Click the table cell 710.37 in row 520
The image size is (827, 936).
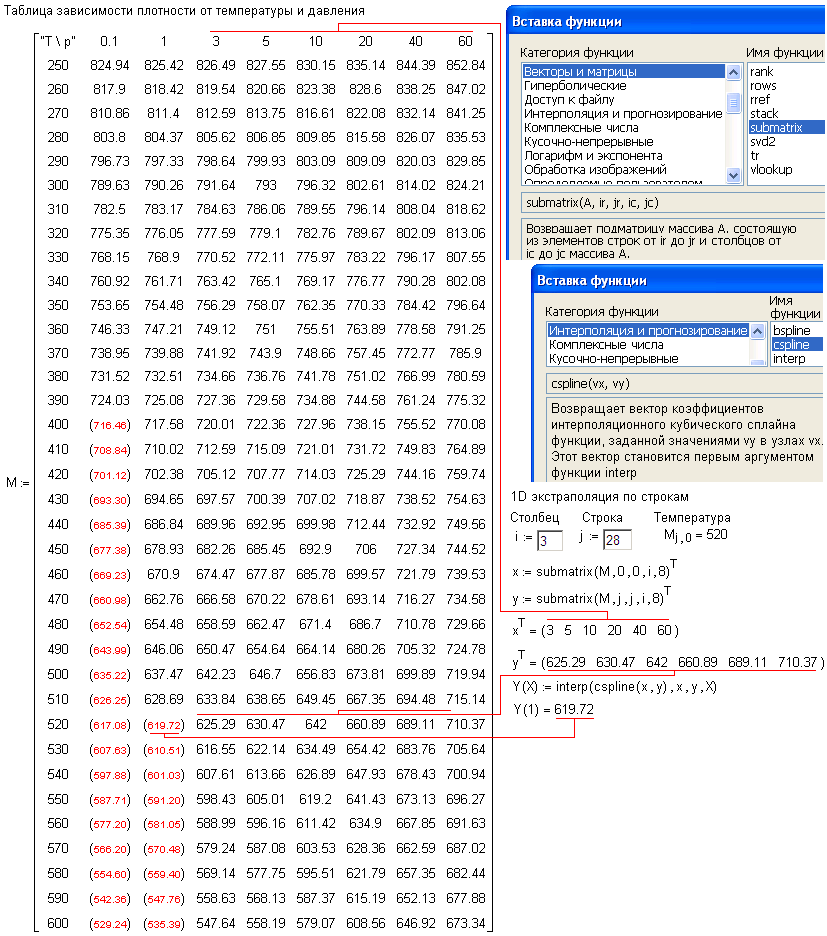tap(466, 724)
